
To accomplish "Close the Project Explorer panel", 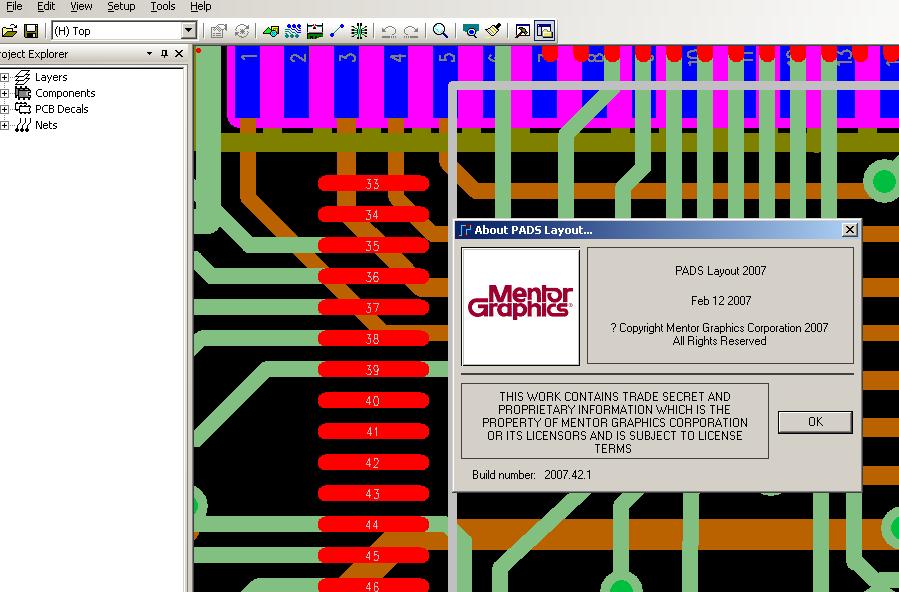I will (179, 53).
